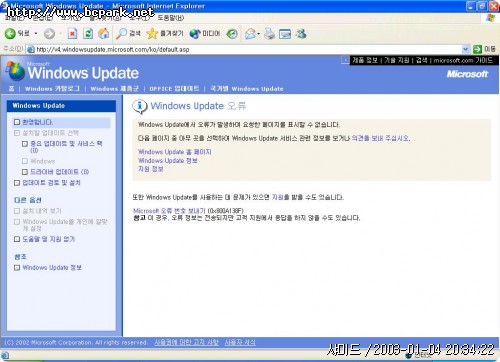Select 설치할 업데이트 선택 in the sidebar
Image resolution: width=500 pixels, height=362 pixels.
(x=50, y=133)
